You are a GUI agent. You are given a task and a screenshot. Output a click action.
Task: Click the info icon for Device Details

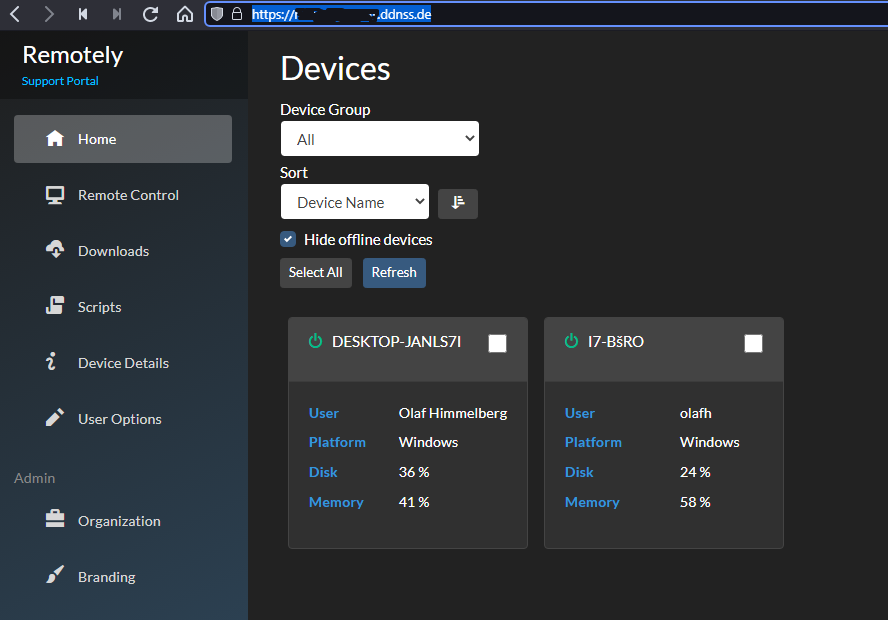click(x=51, y=361)
